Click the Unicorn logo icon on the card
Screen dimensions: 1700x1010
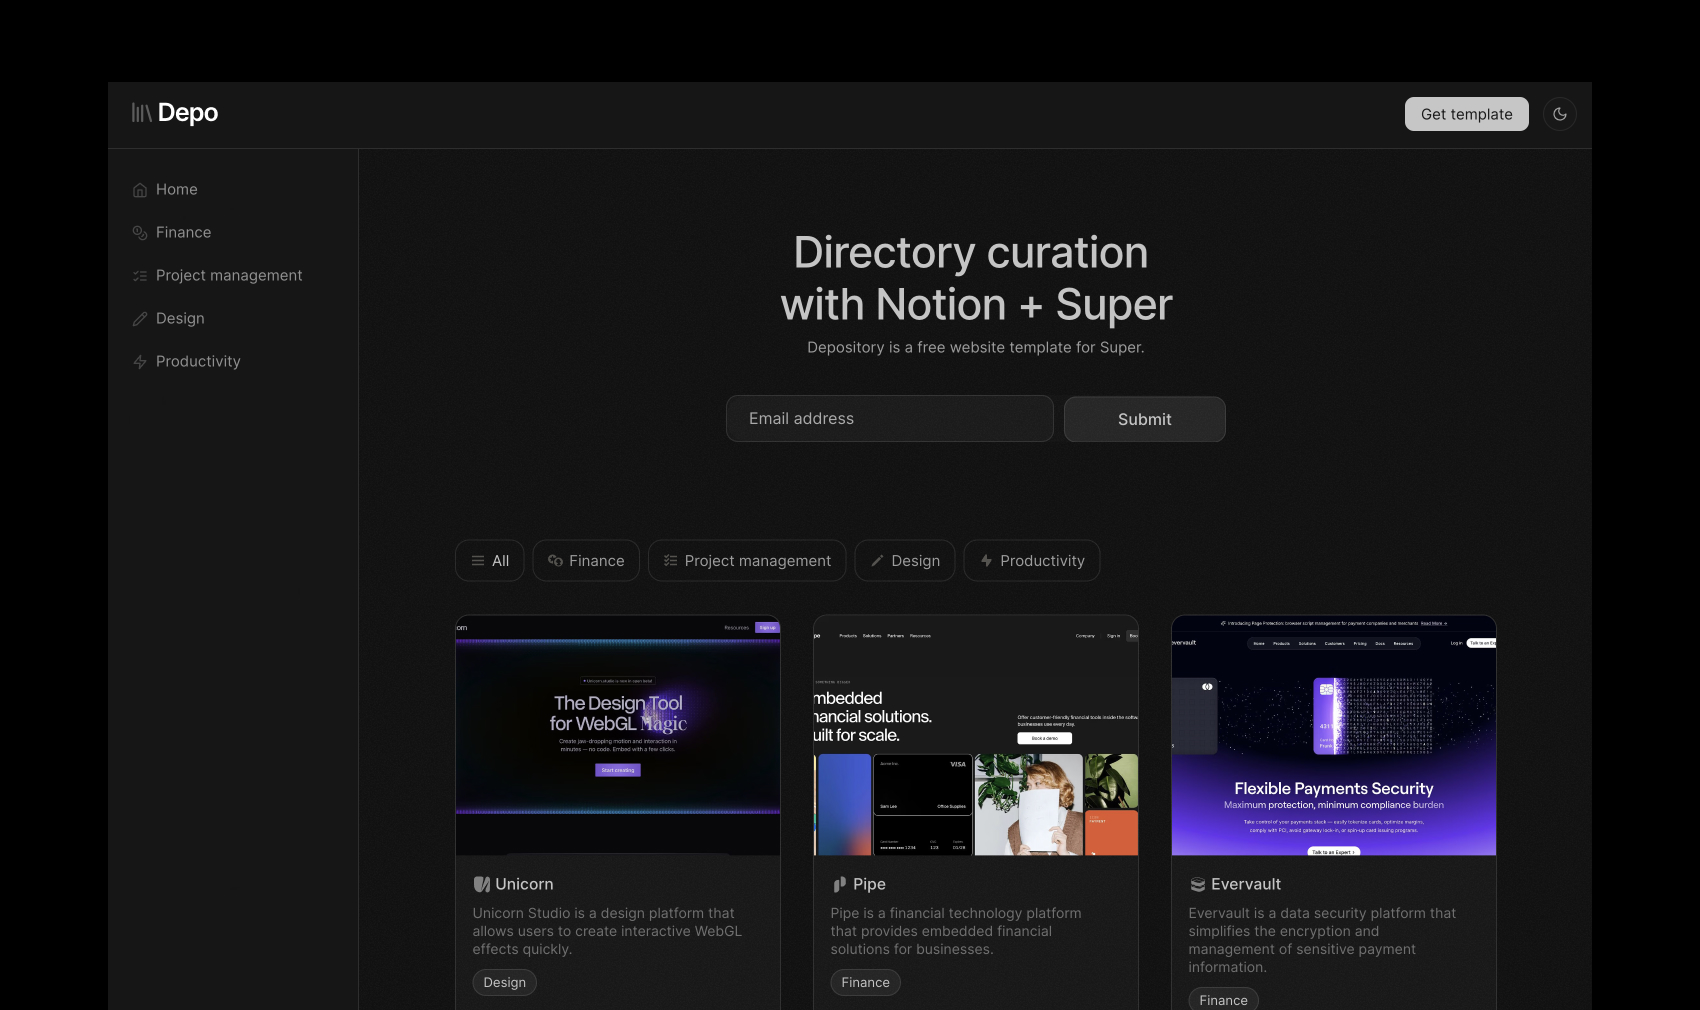click(x=482, y=884)
